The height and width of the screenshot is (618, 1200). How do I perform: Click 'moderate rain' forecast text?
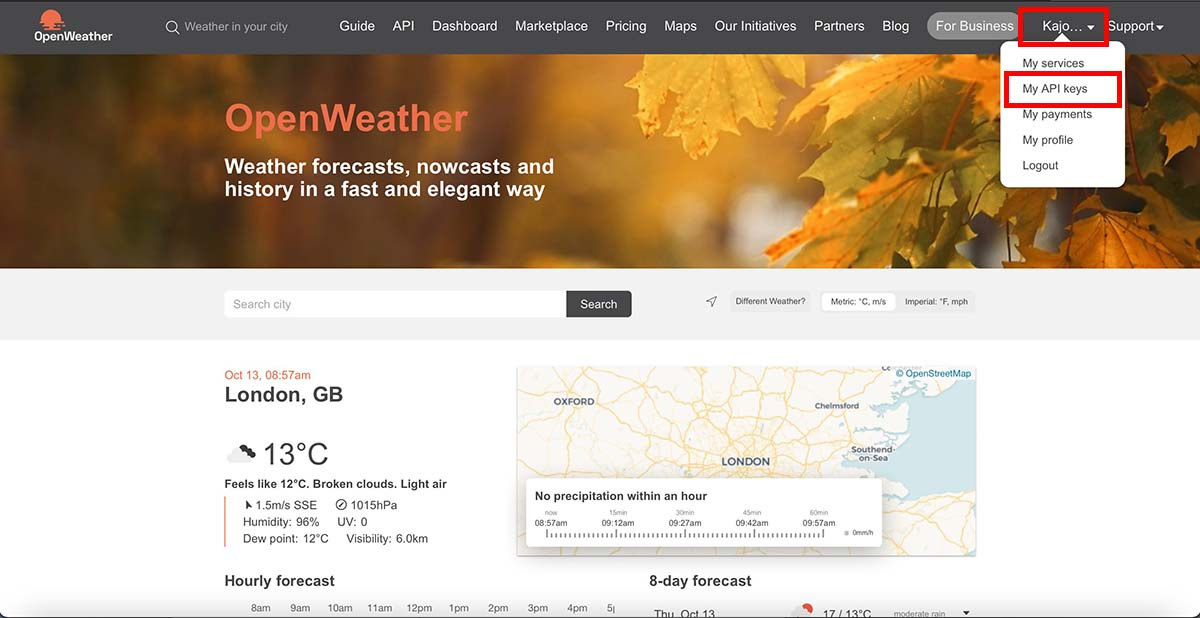click(919, 614)
